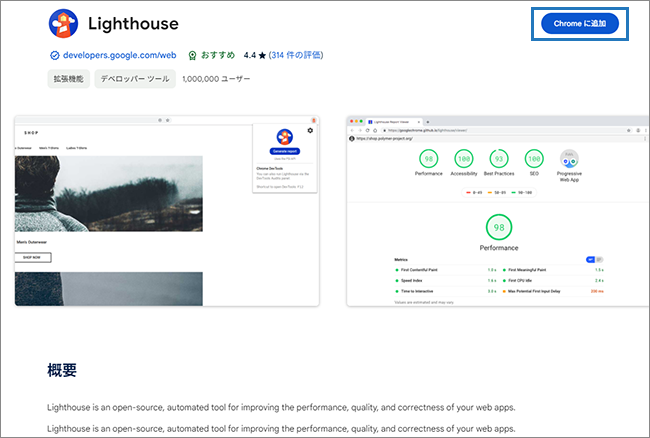
Task: Open the first shop preview screenshot
Action: click(x=167, y=211)
